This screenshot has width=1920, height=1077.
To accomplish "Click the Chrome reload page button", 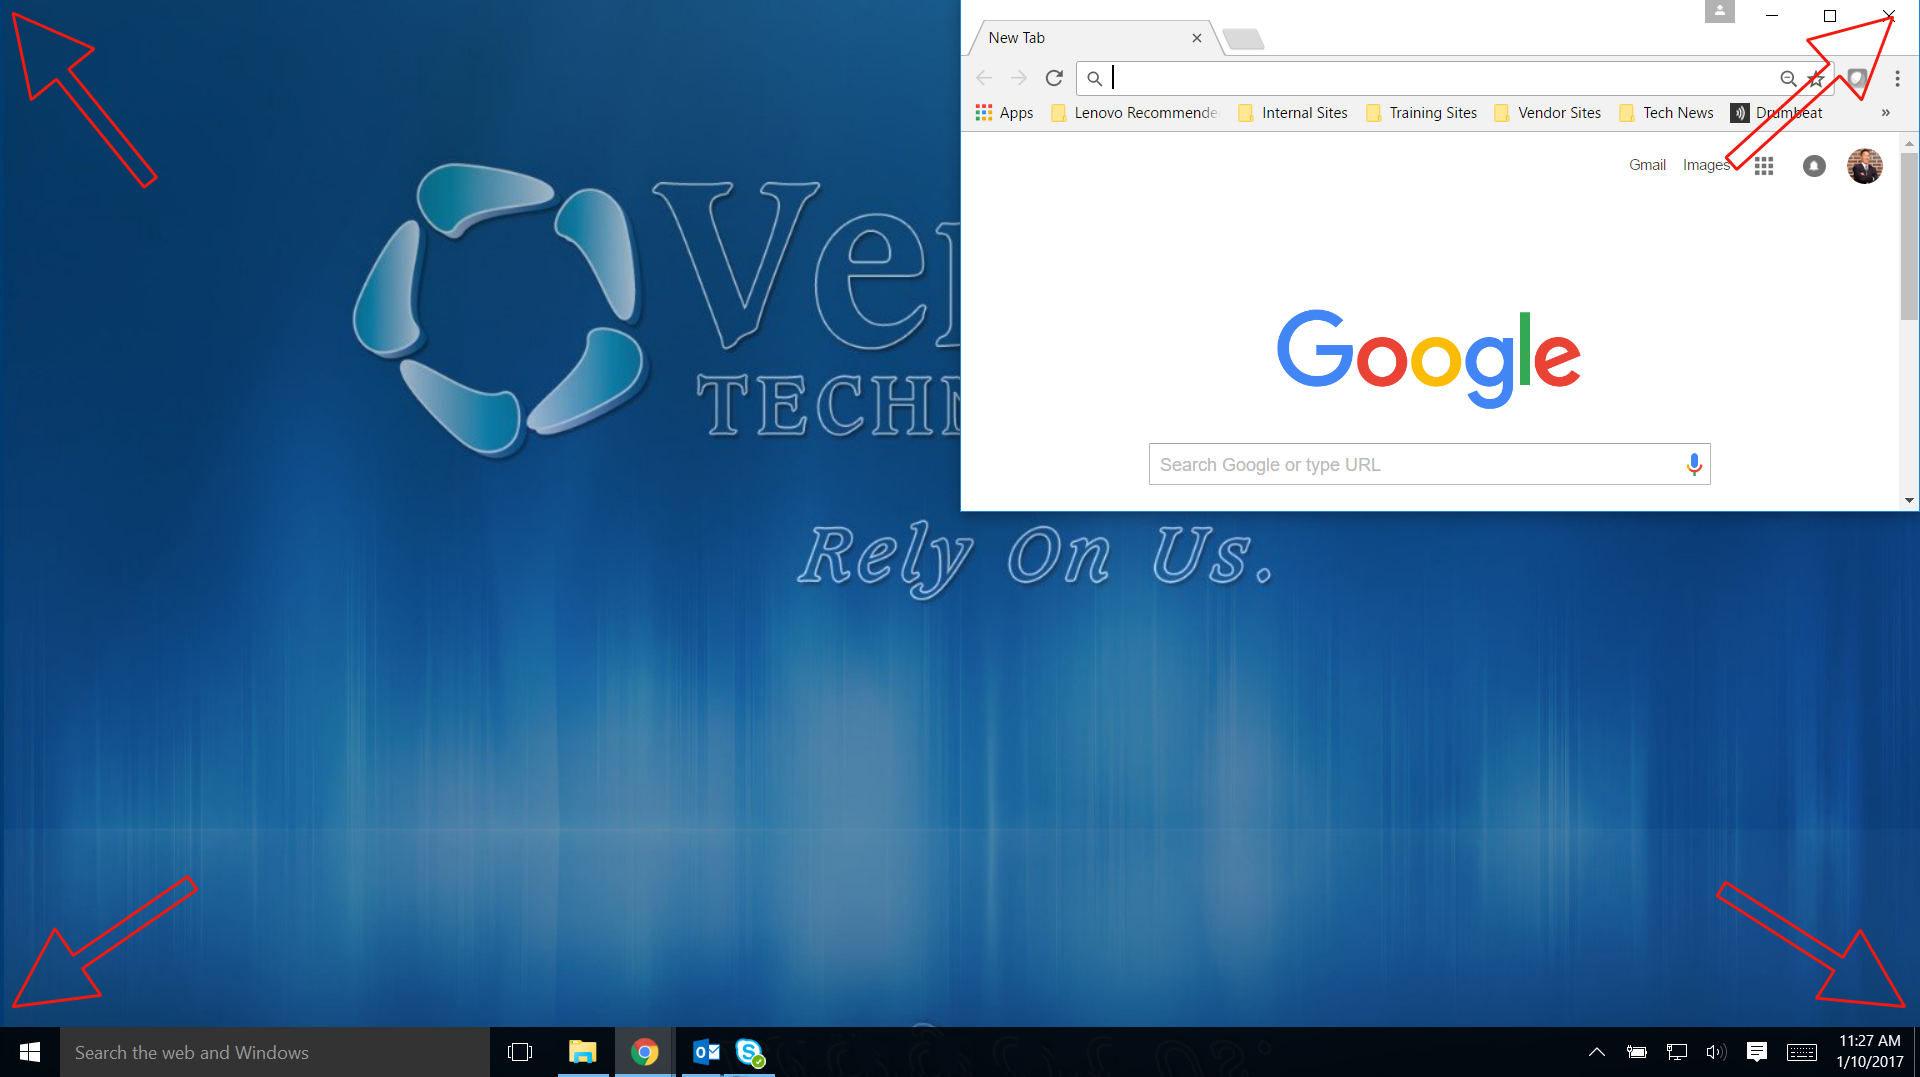I will click(1054, 78).
